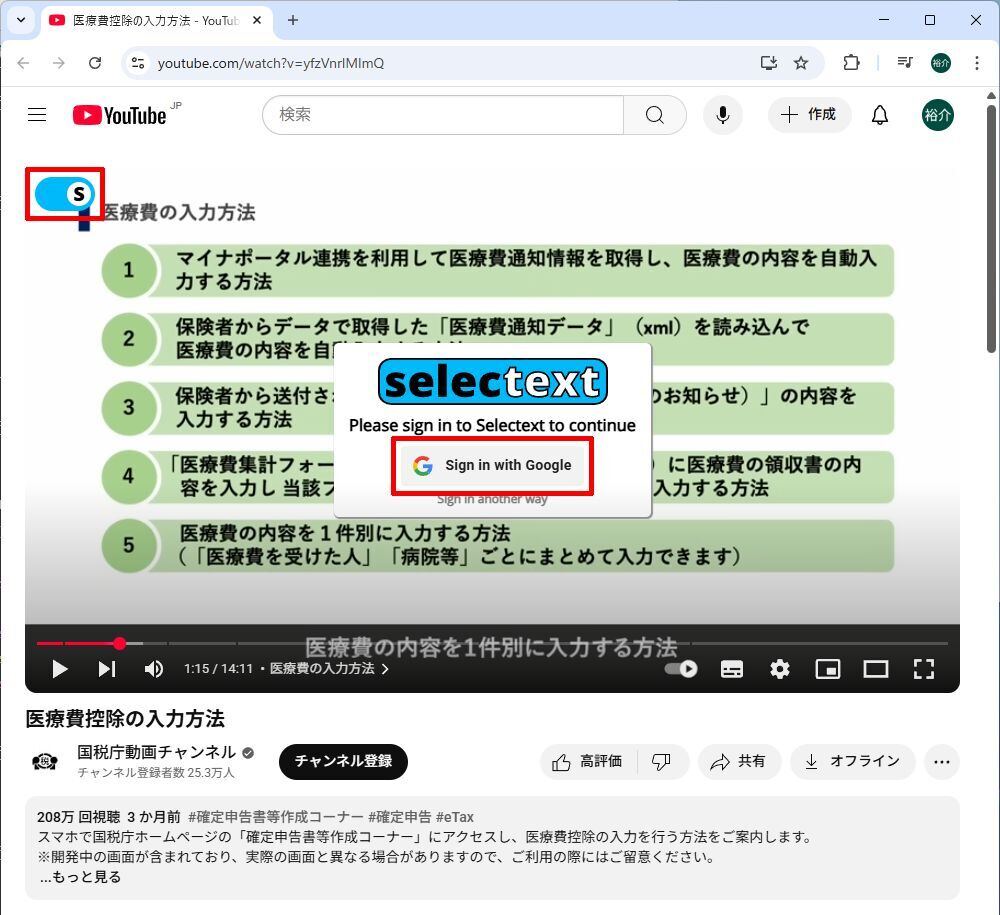Click the #eTax hashtag
This screenshot has height=915, width=1000.
click(x=455, y=817)
